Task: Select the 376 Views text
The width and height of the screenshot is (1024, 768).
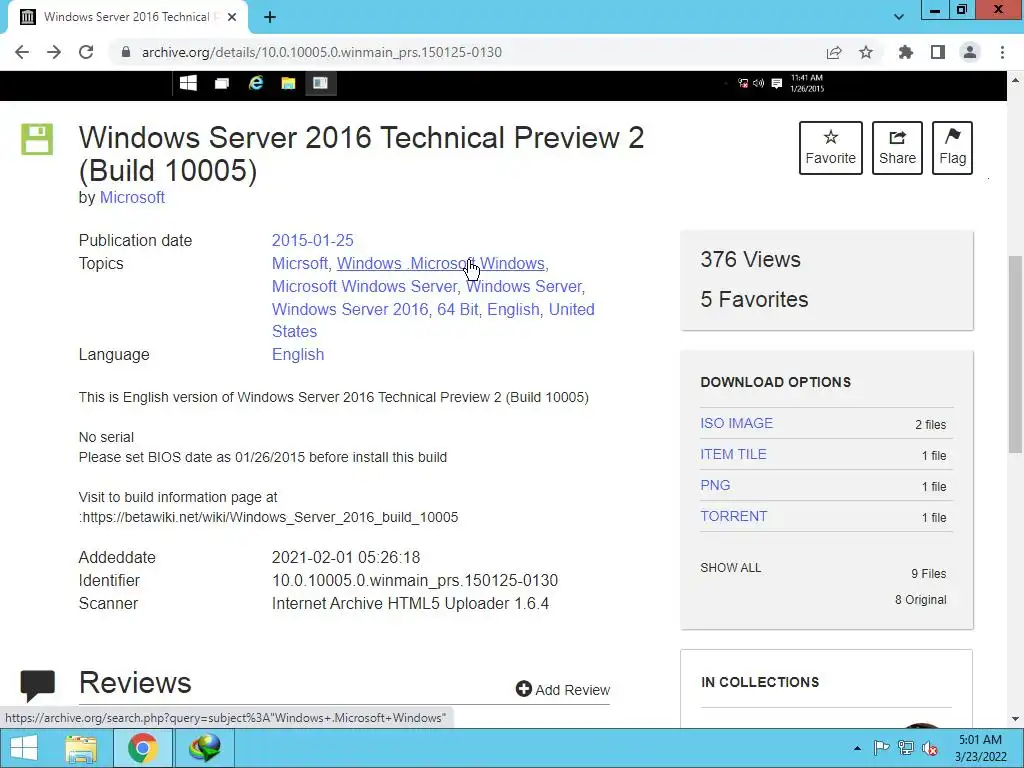Action: coord(750,259)
